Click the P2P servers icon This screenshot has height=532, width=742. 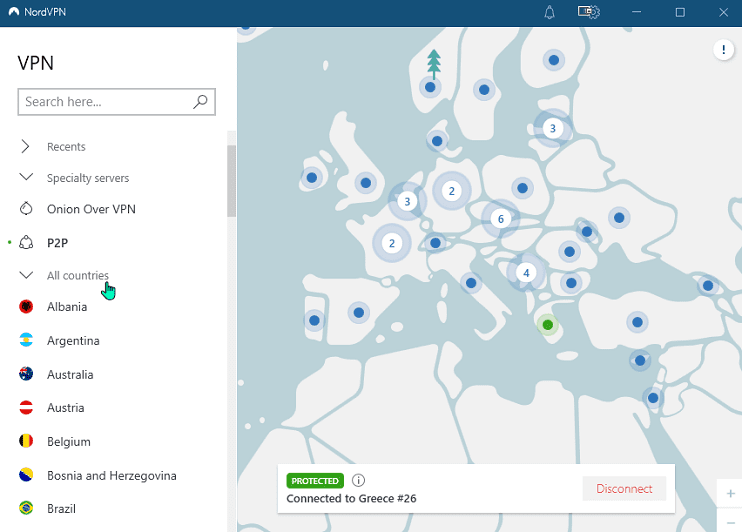[x=26, y=242]
